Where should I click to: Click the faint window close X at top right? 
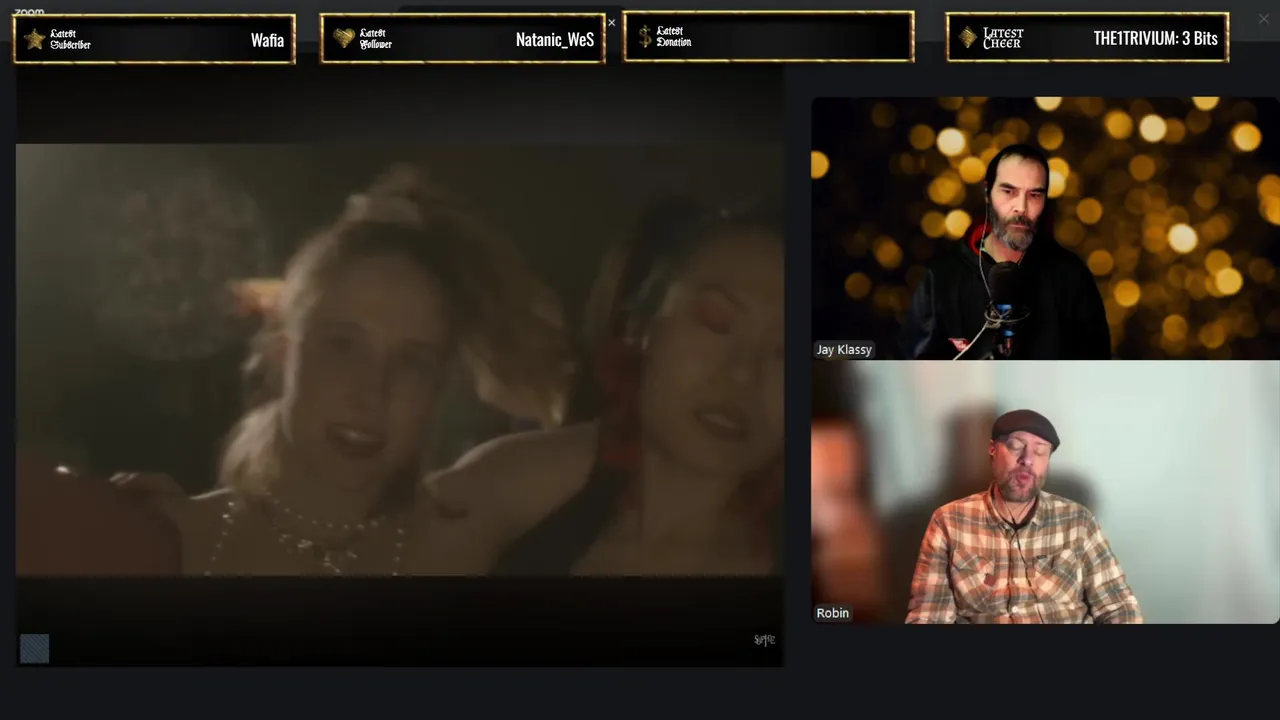pyautogui.click(x=1264, y=18)
